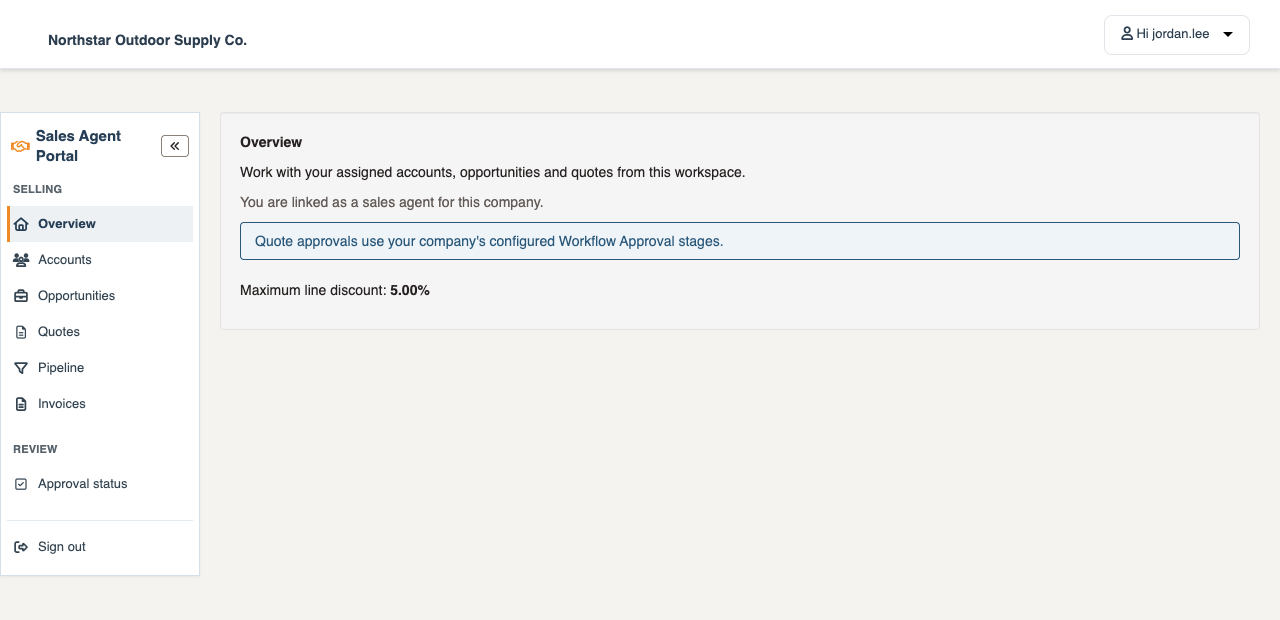
Task: Click the SELLING section label
Action: coord(38,189)
